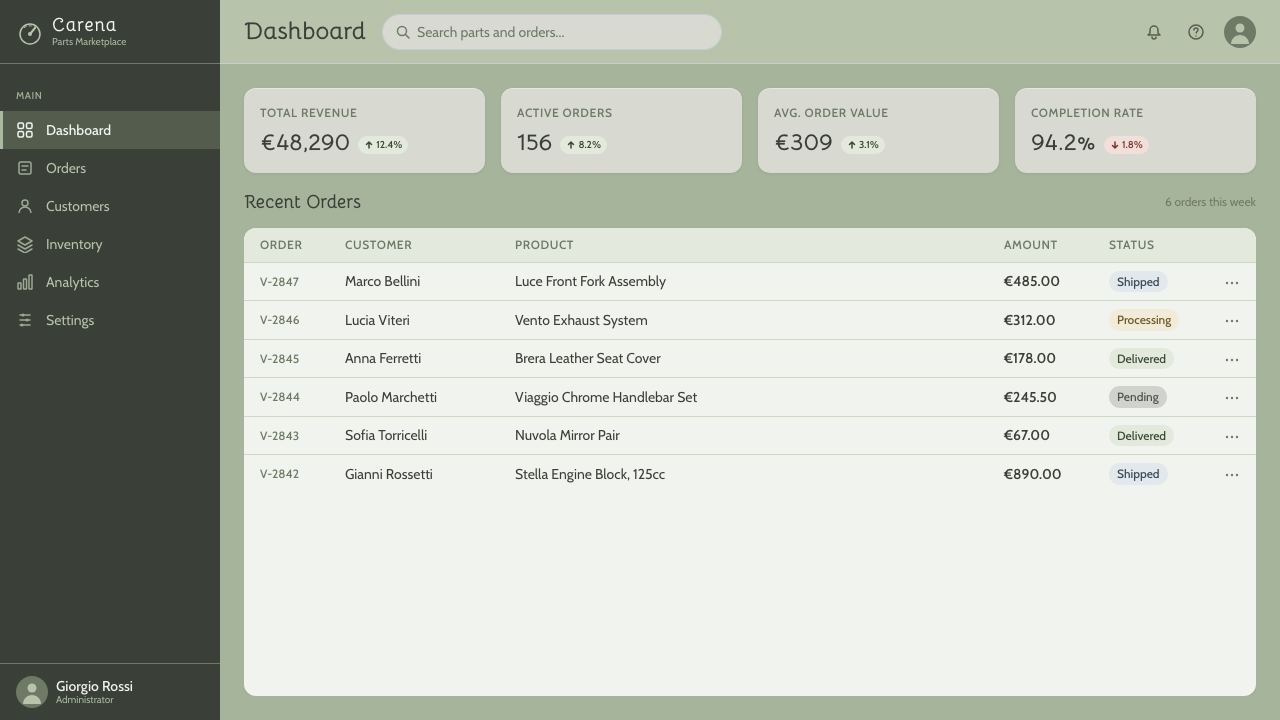This screenshot has width=1280, height=720.
Task: Click the Amount column header
Action: 1030,245
